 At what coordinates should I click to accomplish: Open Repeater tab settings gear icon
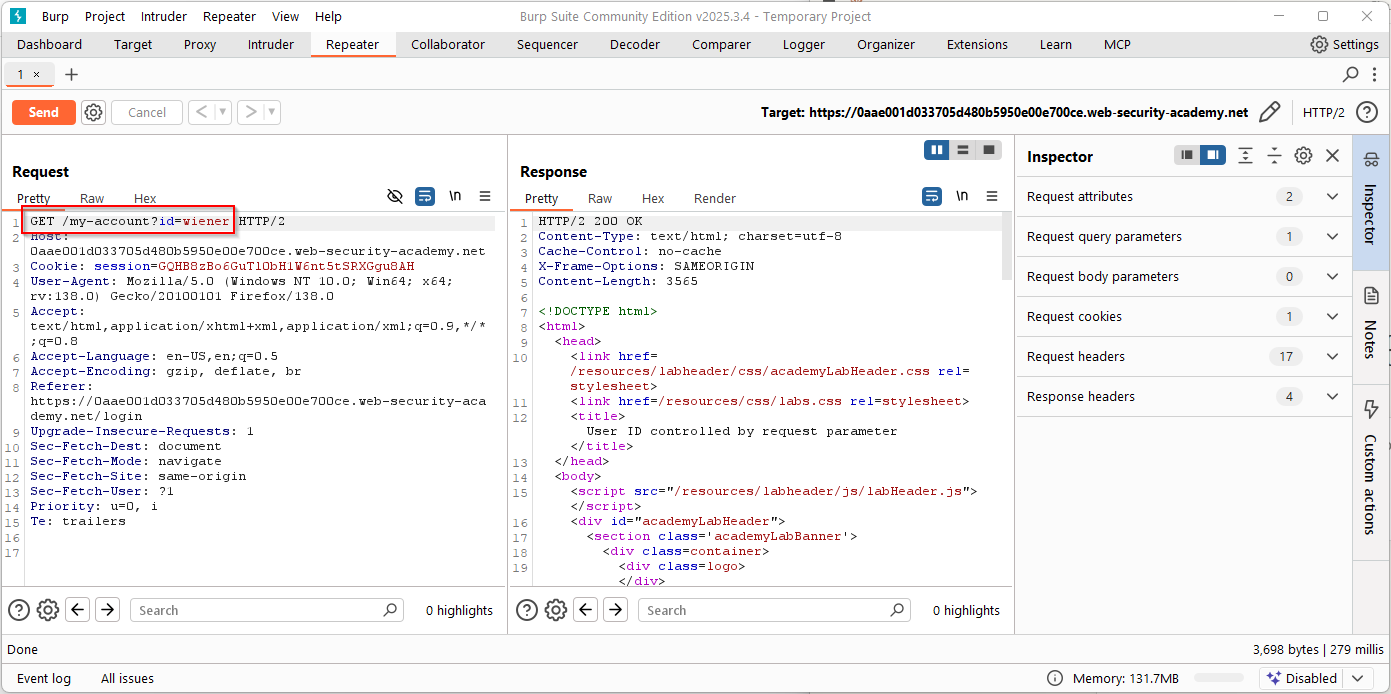click(93, 112)
